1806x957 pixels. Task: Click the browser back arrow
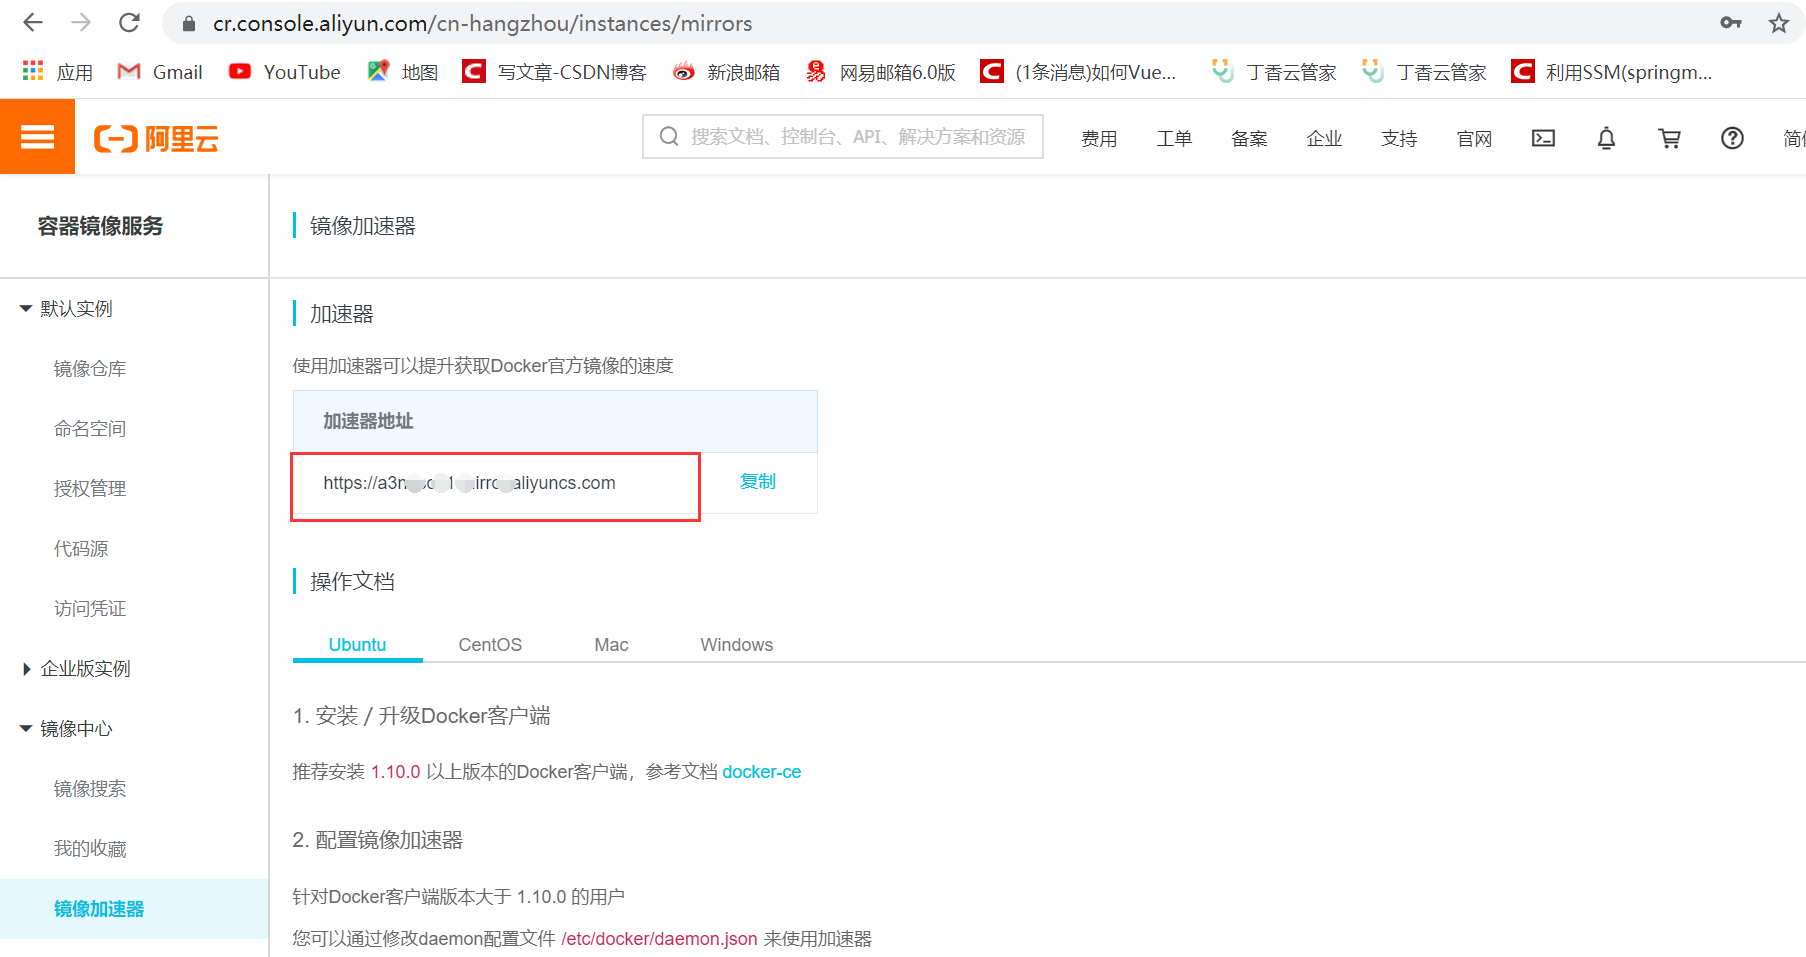tap(33, 22)
